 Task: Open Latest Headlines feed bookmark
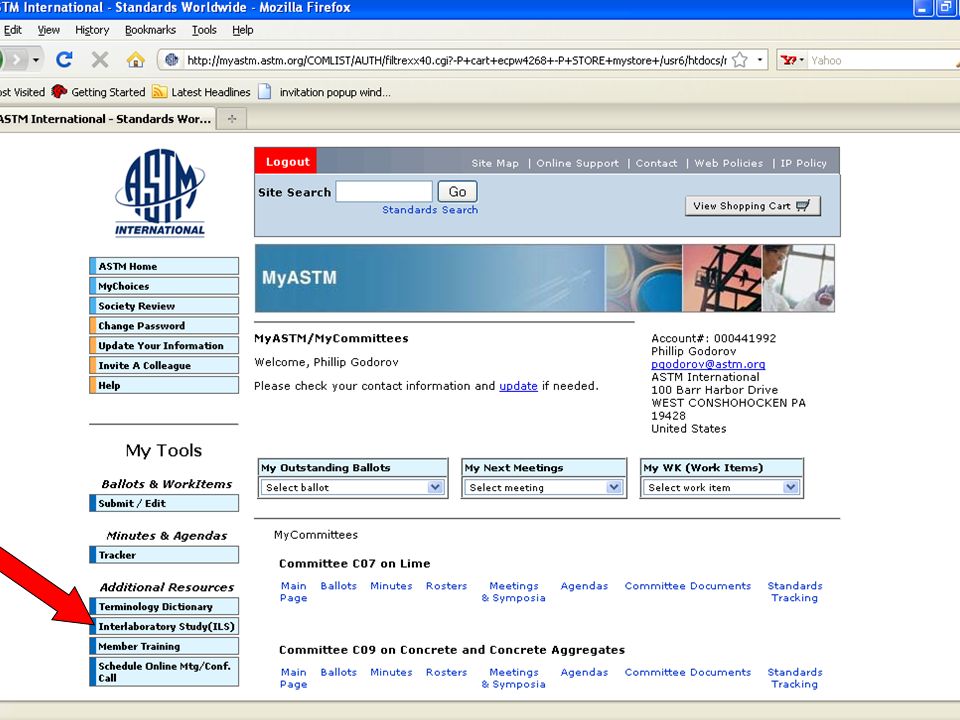(x=201, y=92)
